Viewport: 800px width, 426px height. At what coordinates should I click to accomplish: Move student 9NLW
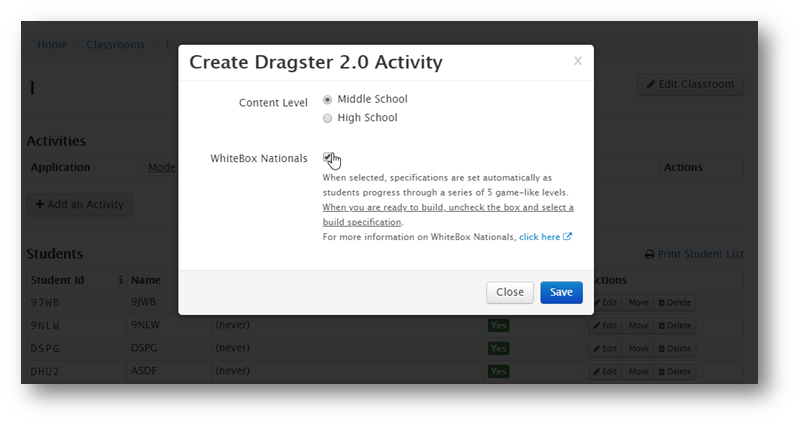click(x=638, y=325)
